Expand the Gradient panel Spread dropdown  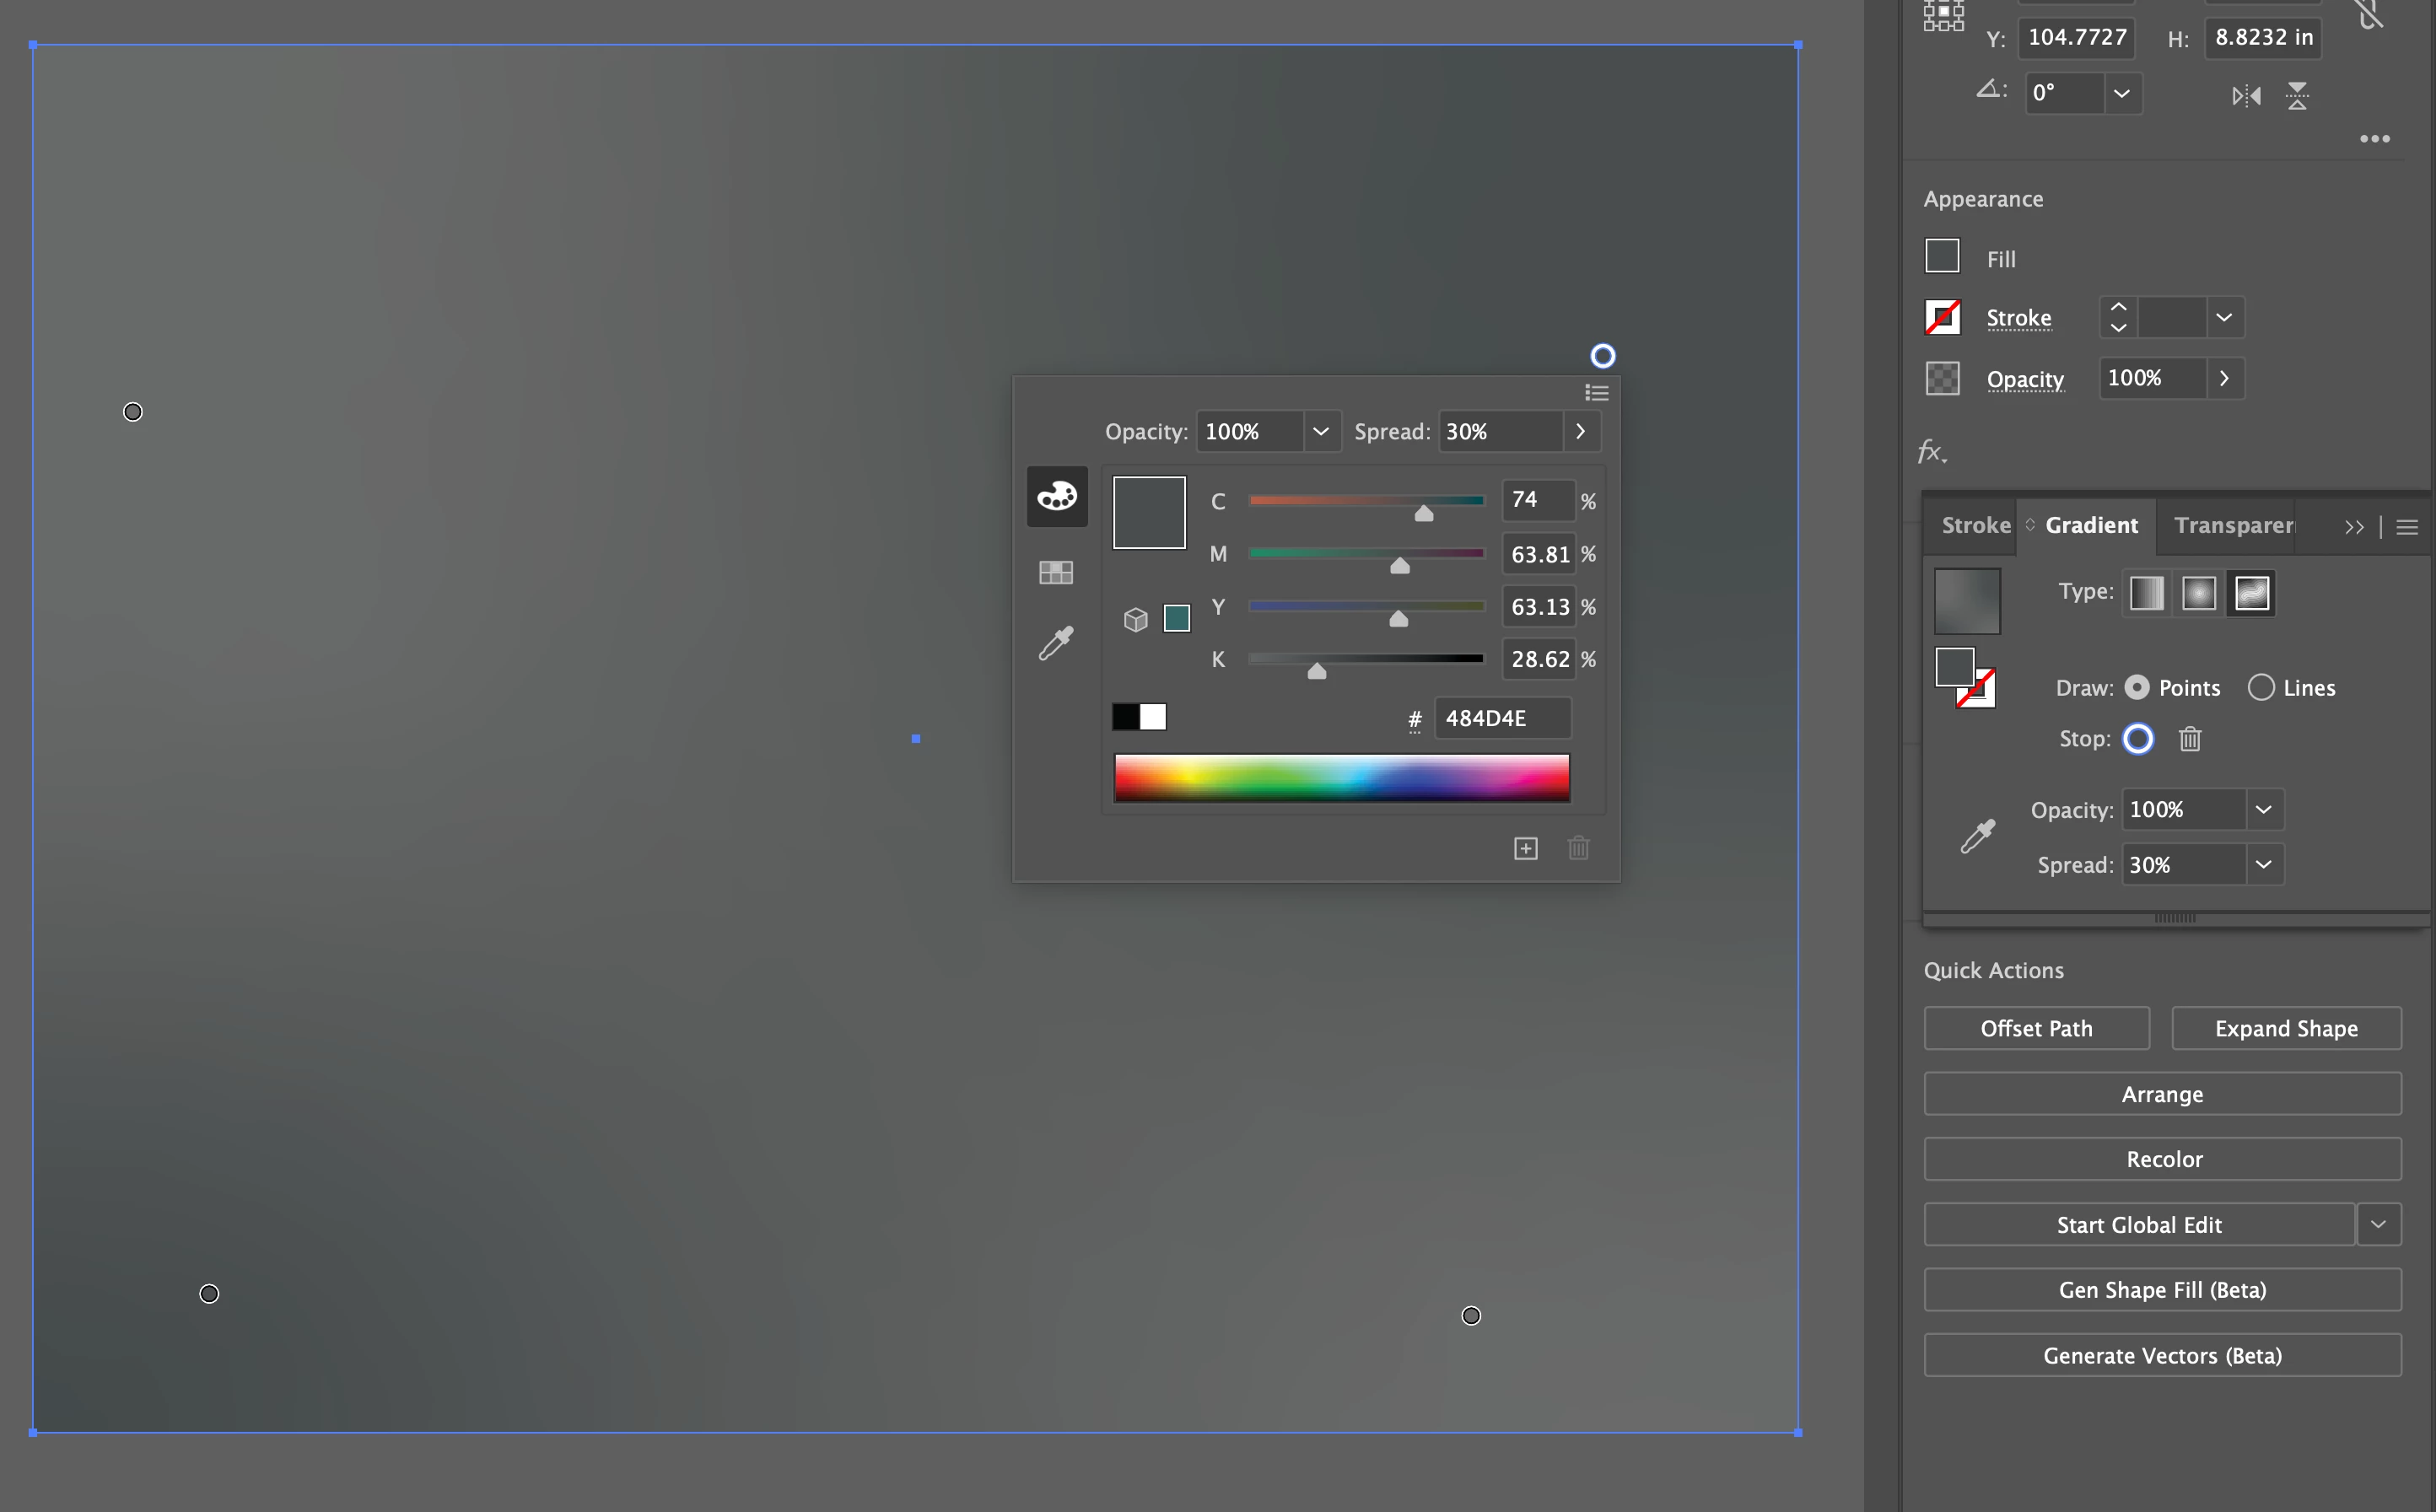(x=2263, y=864)
